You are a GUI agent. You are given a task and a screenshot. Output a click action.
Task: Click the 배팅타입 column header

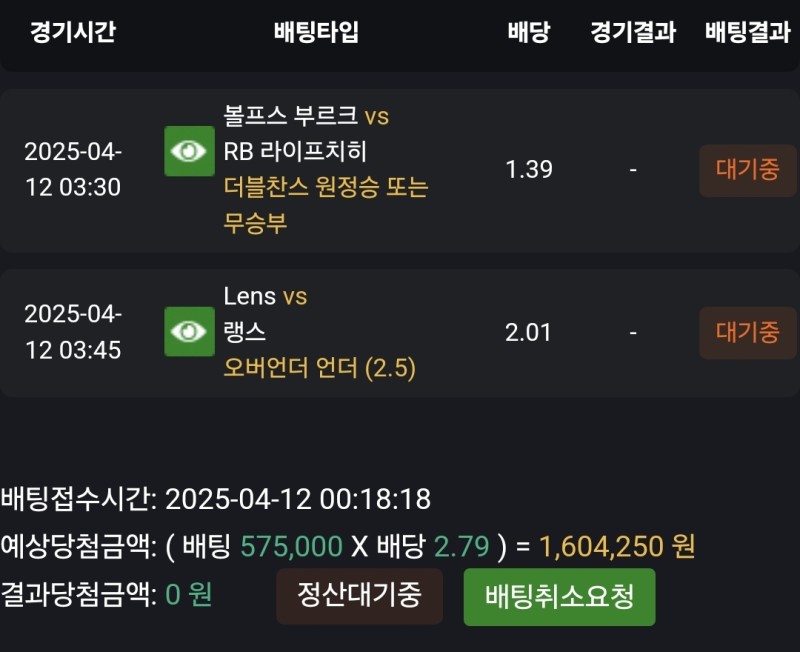pos(316,32)
